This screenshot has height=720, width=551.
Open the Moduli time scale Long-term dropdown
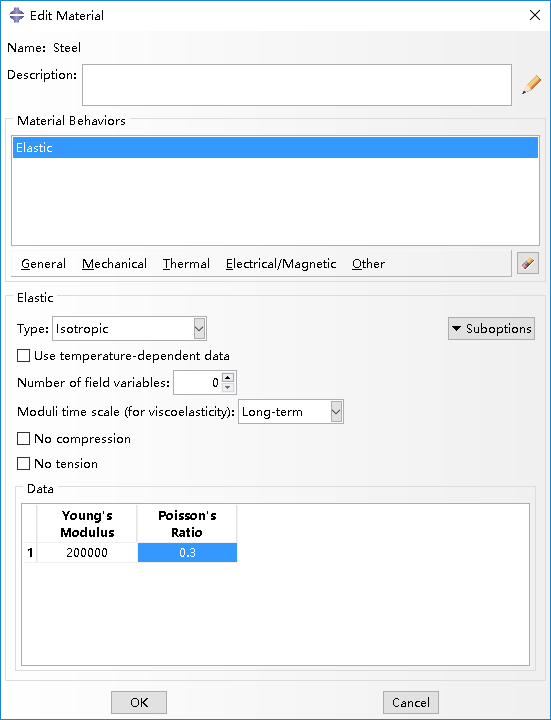coord(291,412)
